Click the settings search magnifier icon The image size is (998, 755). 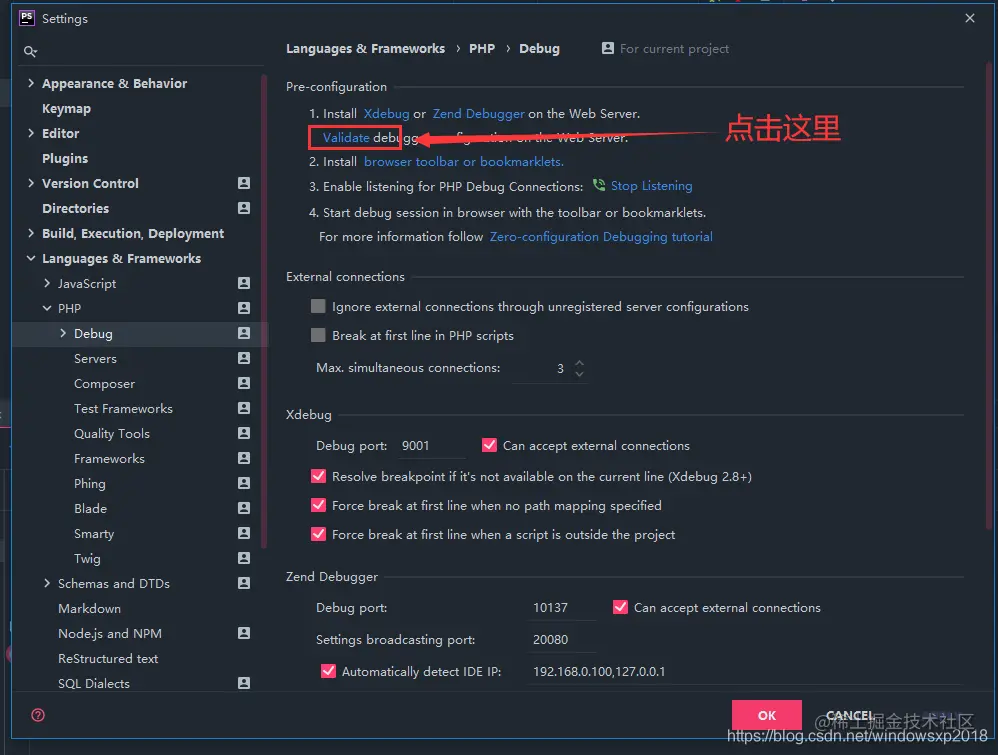30,52
